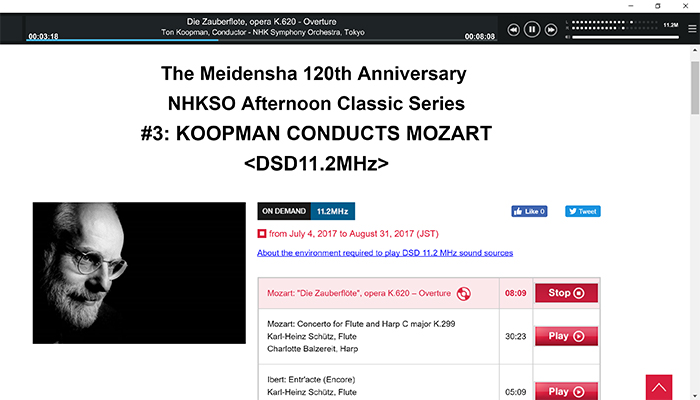
Task: Click the Ton Koopman portrait photo
Action: coord(139,273)
